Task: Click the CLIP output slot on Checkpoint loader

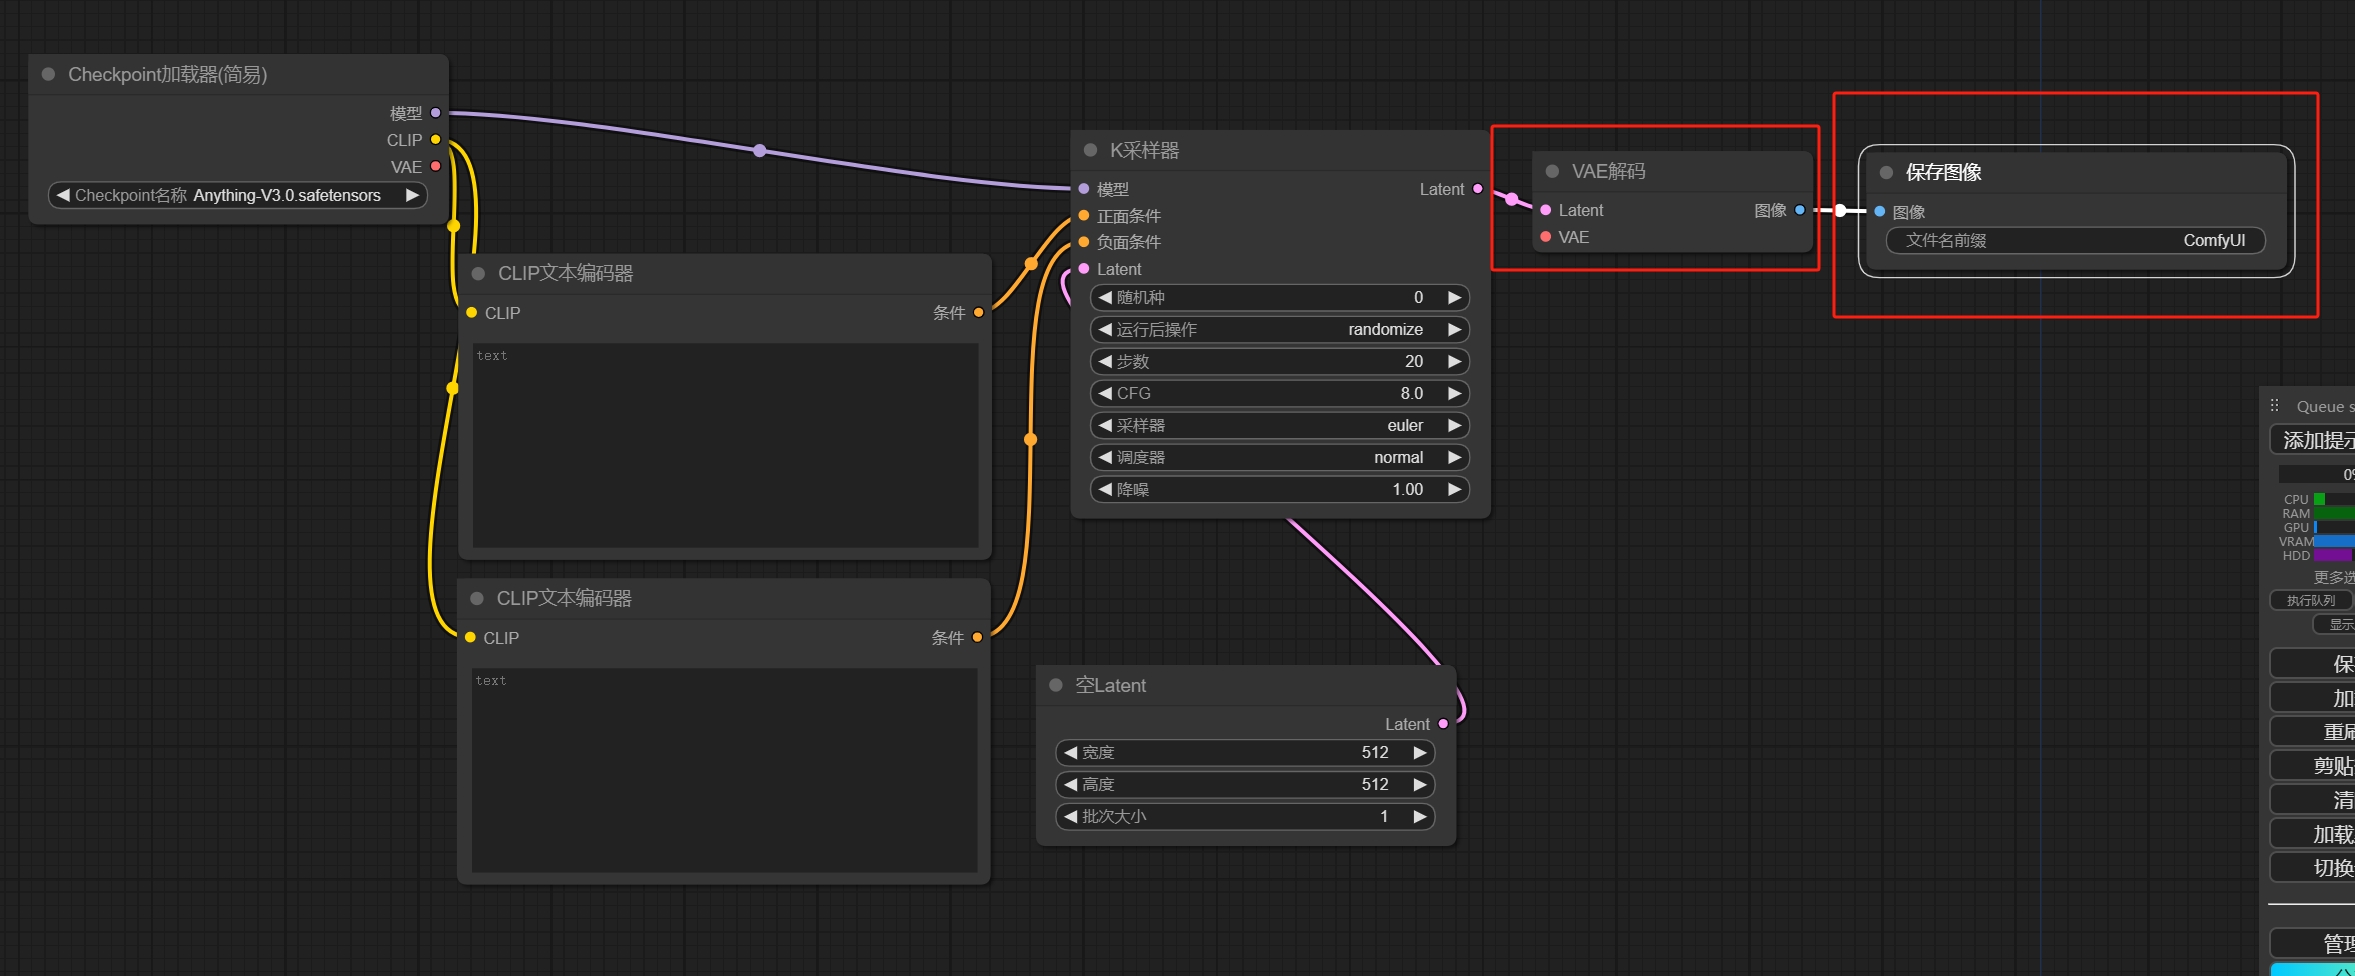Action: point(435,139)
